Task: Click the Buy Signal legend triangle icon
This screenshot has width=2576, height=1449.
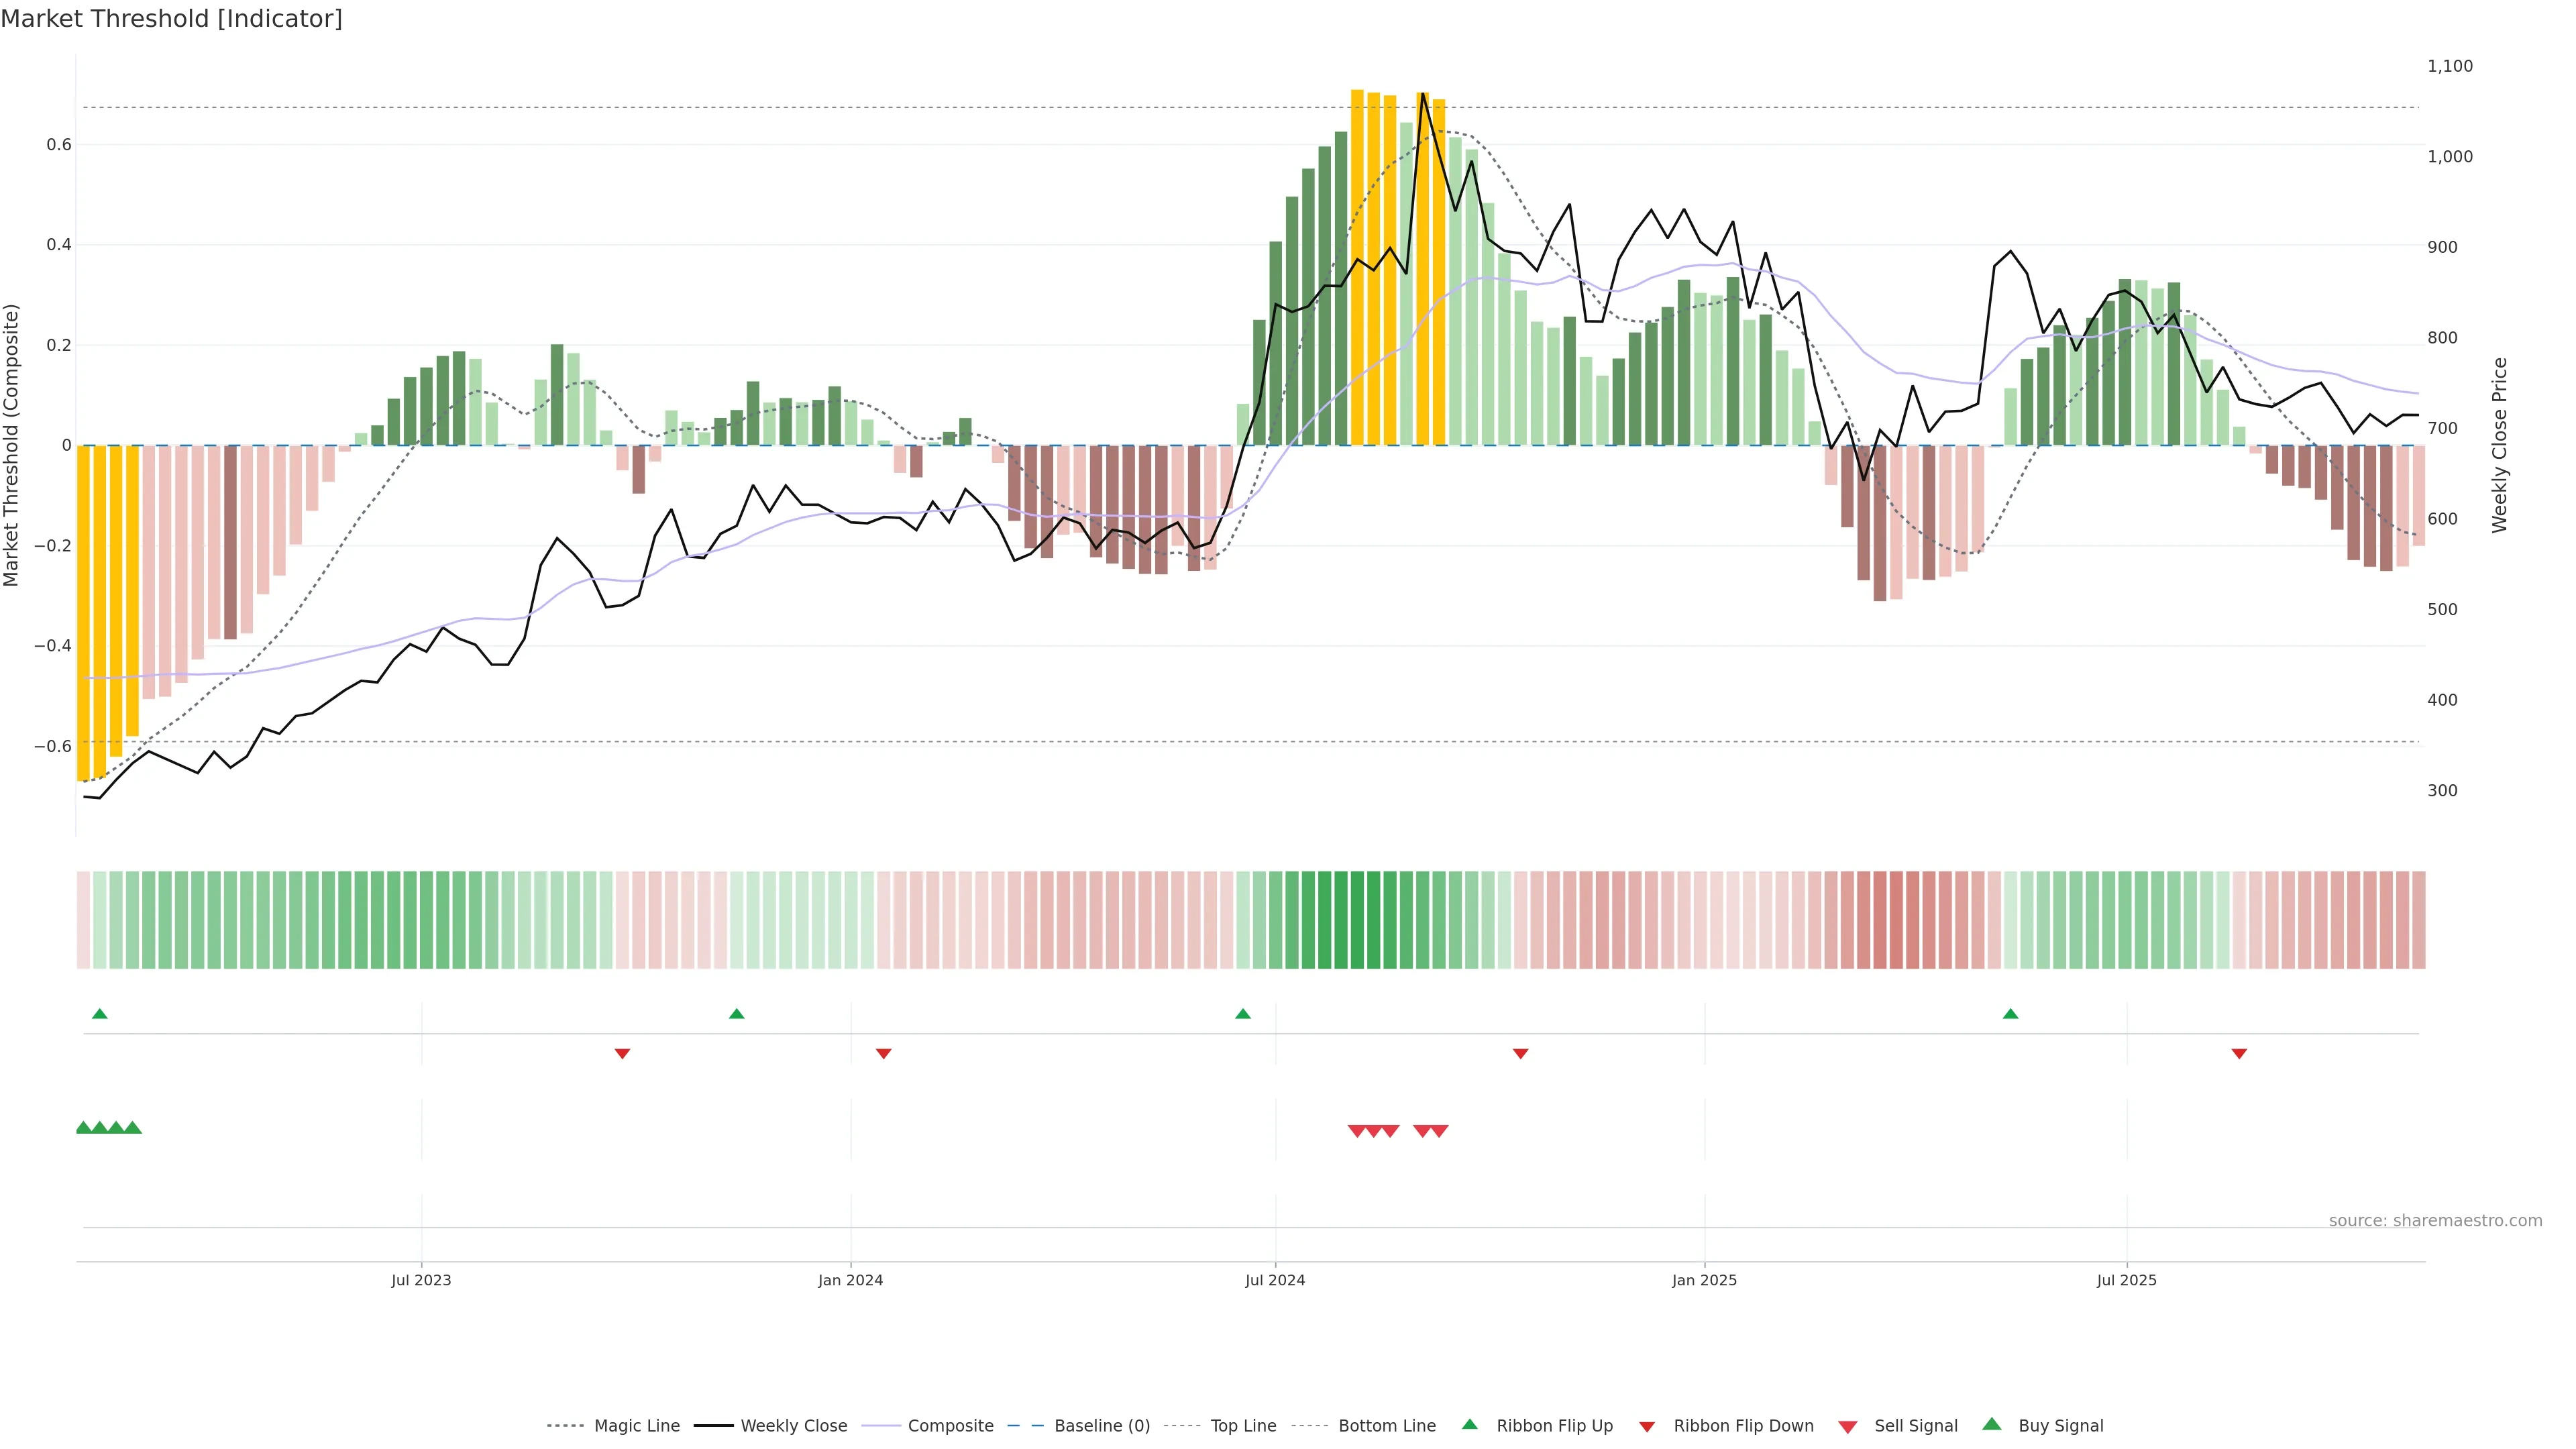Action: pos(1992,1424)
